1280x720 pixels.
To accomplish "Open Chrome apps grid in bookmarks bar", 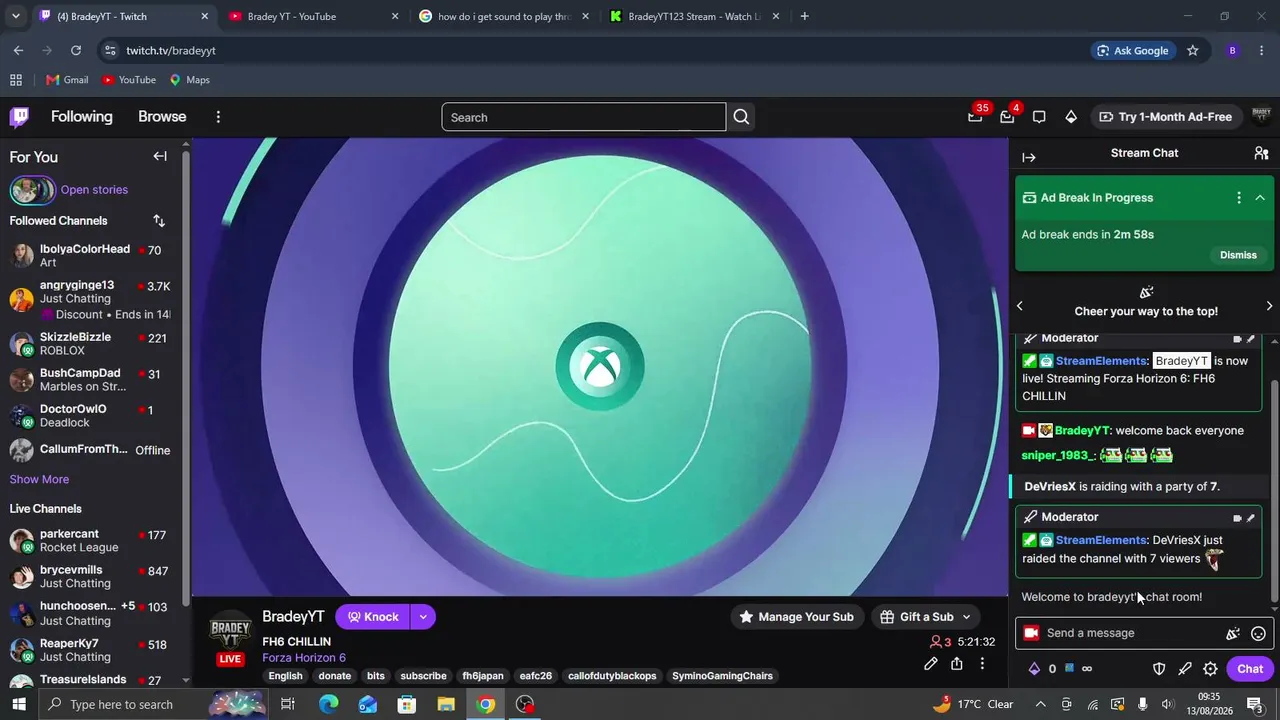I will click(x=16, y=80).
